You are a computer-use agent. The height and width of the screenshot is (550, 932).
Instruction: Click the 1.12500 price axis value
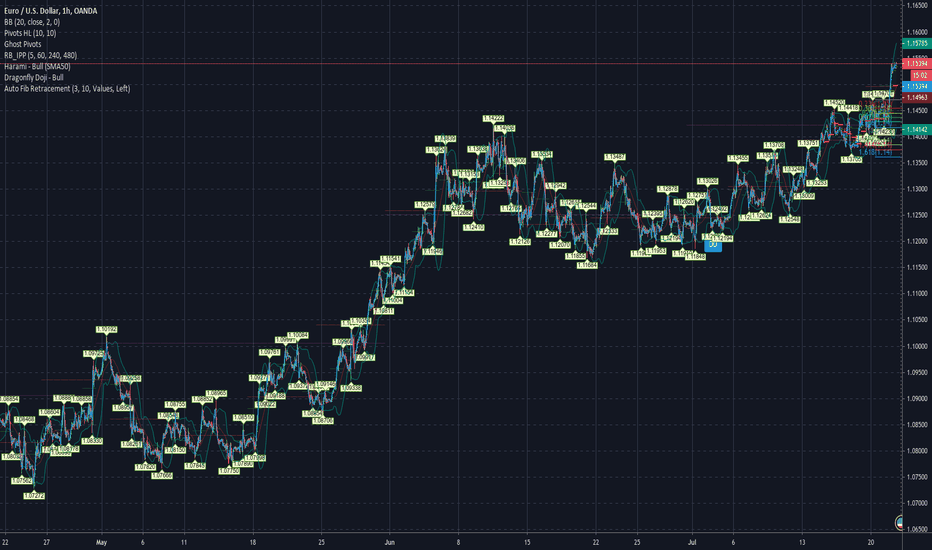(x=917, y=215)
